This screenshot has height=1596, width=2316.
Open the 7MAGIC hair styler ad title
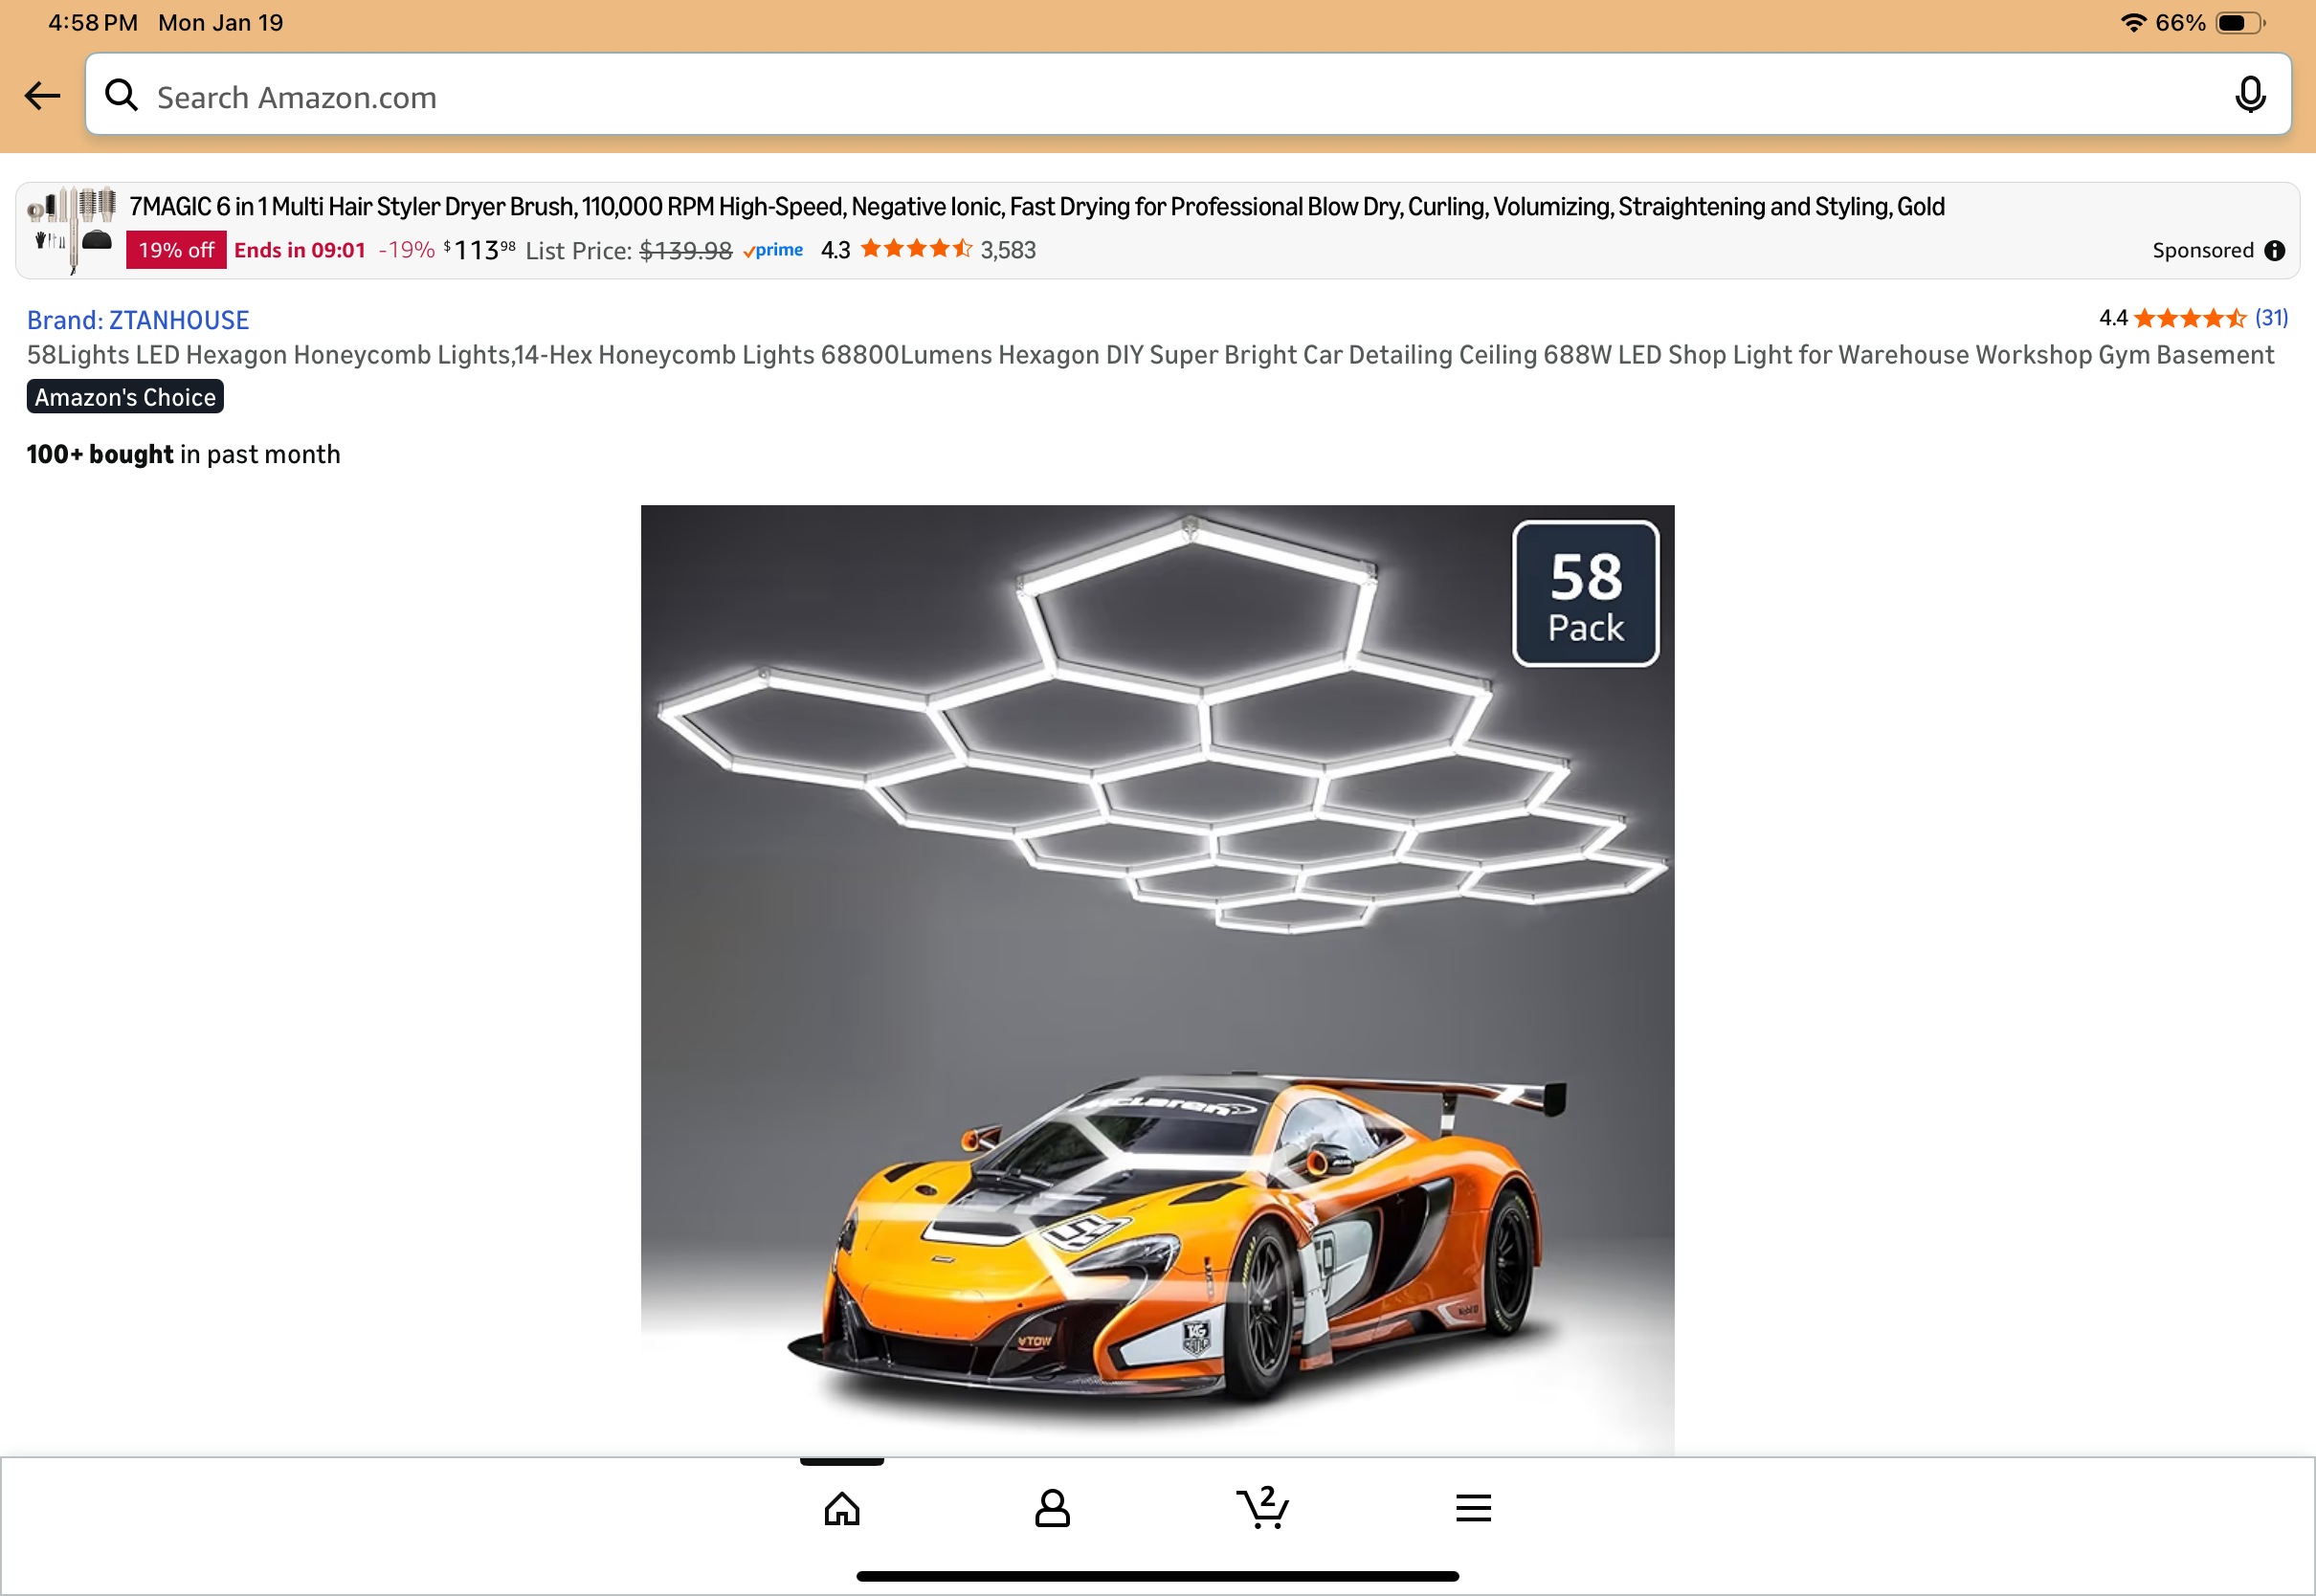1037,207
